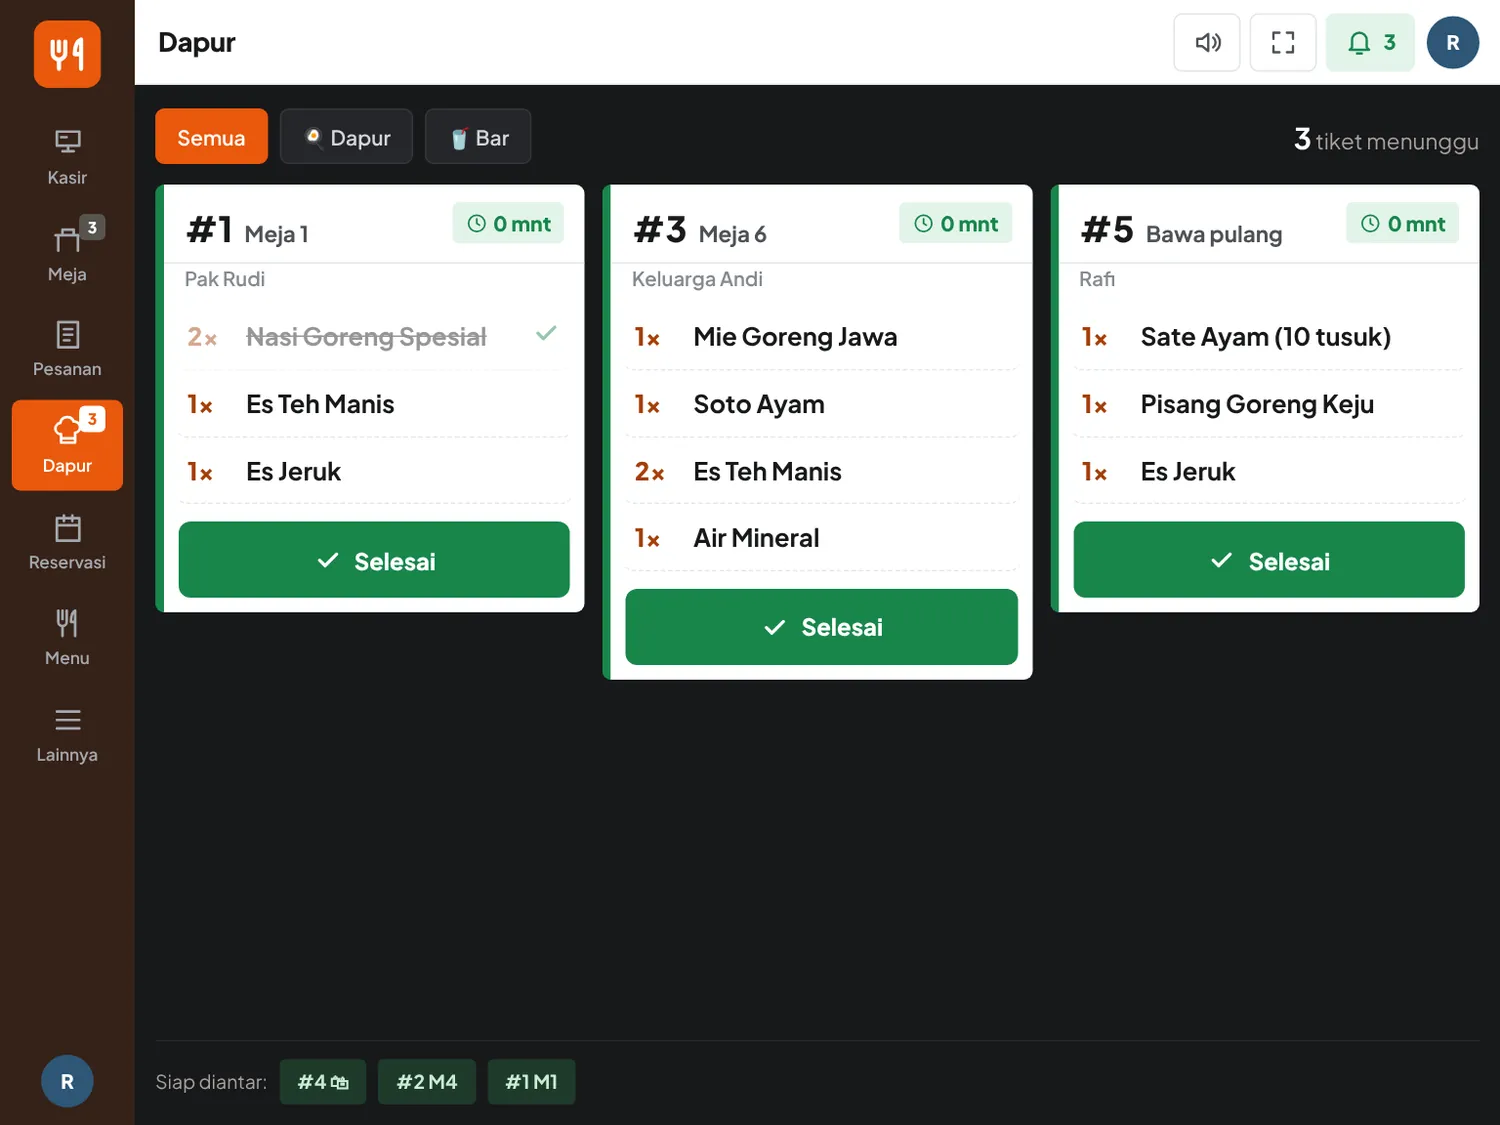The height and width of the screenshot is (1125, 1500).
Task: Go to the Pesanan orders section
Action: click(67, 349)
